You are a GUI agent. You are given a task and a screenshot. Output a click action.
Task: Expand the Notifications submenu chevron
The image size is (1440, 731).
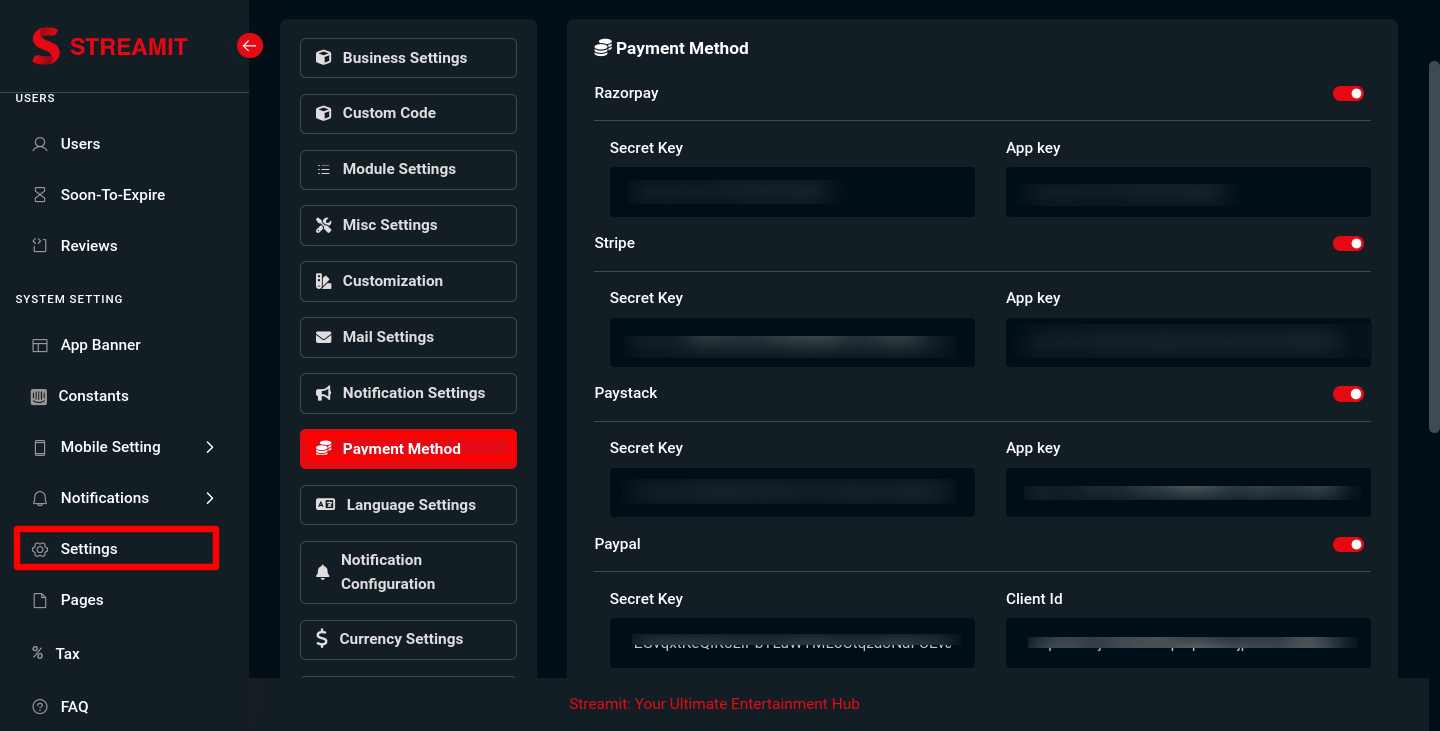click(210, 498)
